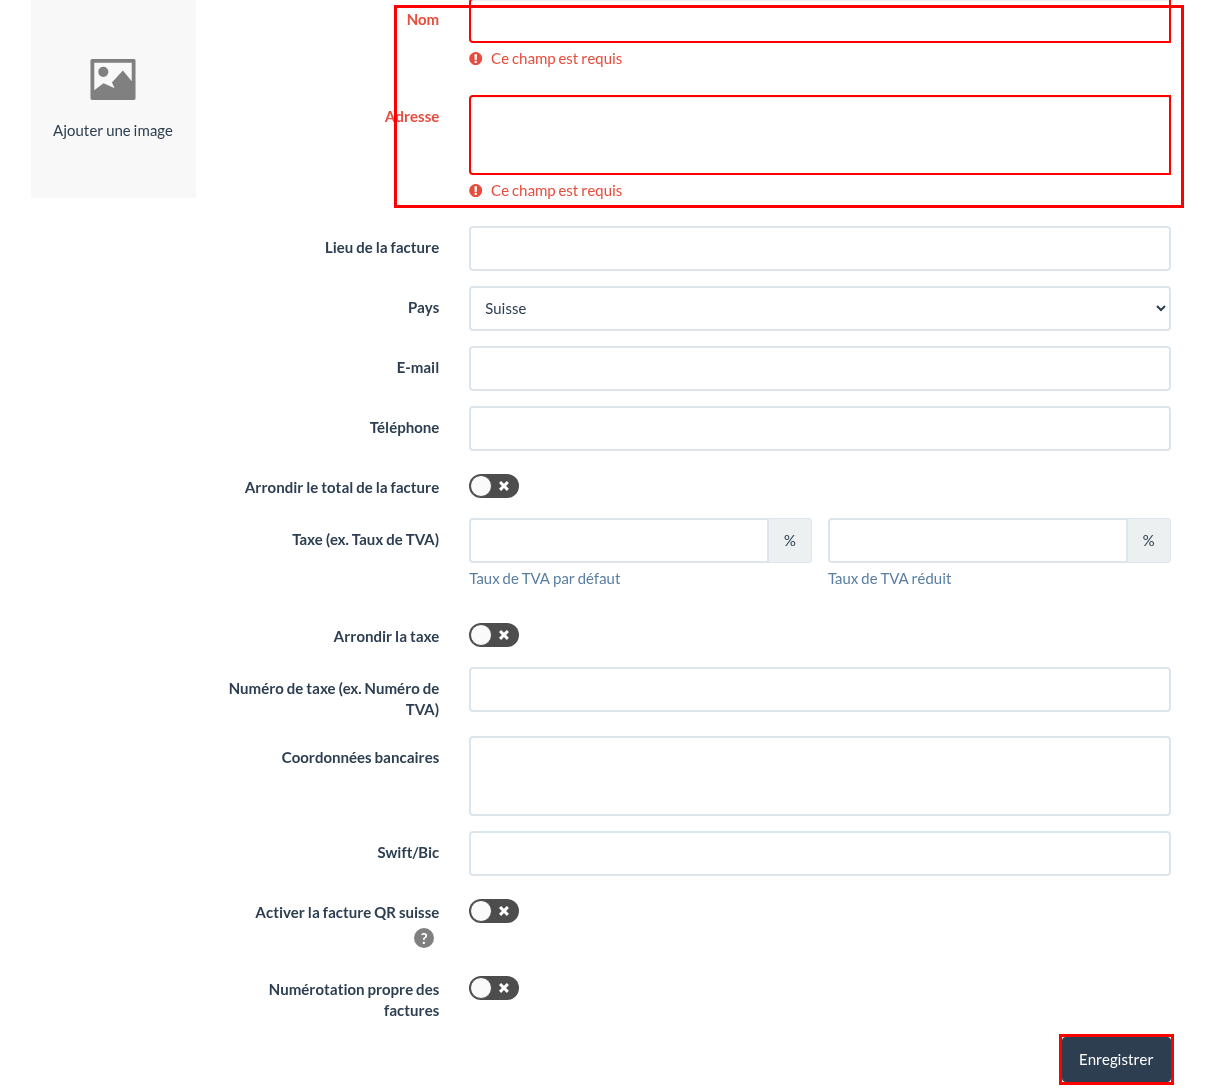Click the Coordonnées bancaires label
This screenshot has height=1088, width=1215.
click(x=360, y=758)
